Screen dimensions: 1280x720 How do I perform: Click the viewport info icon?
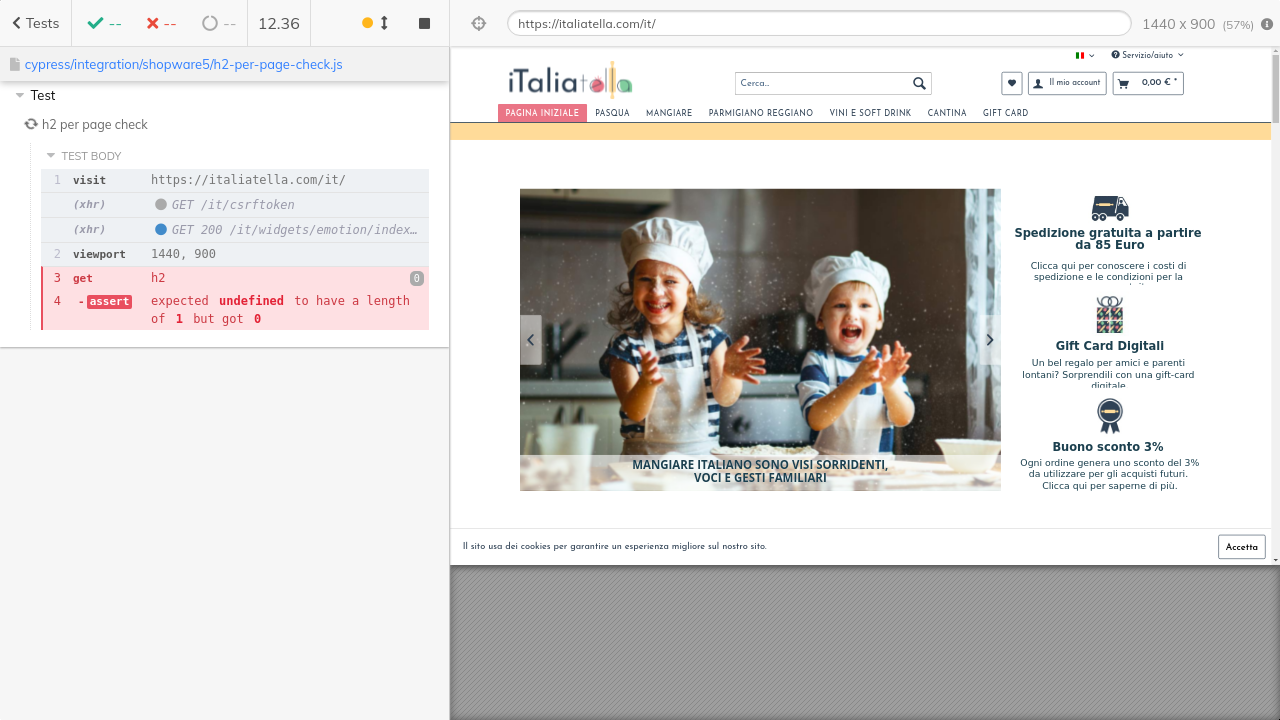pyautogui.click(x=1267, y=24)
